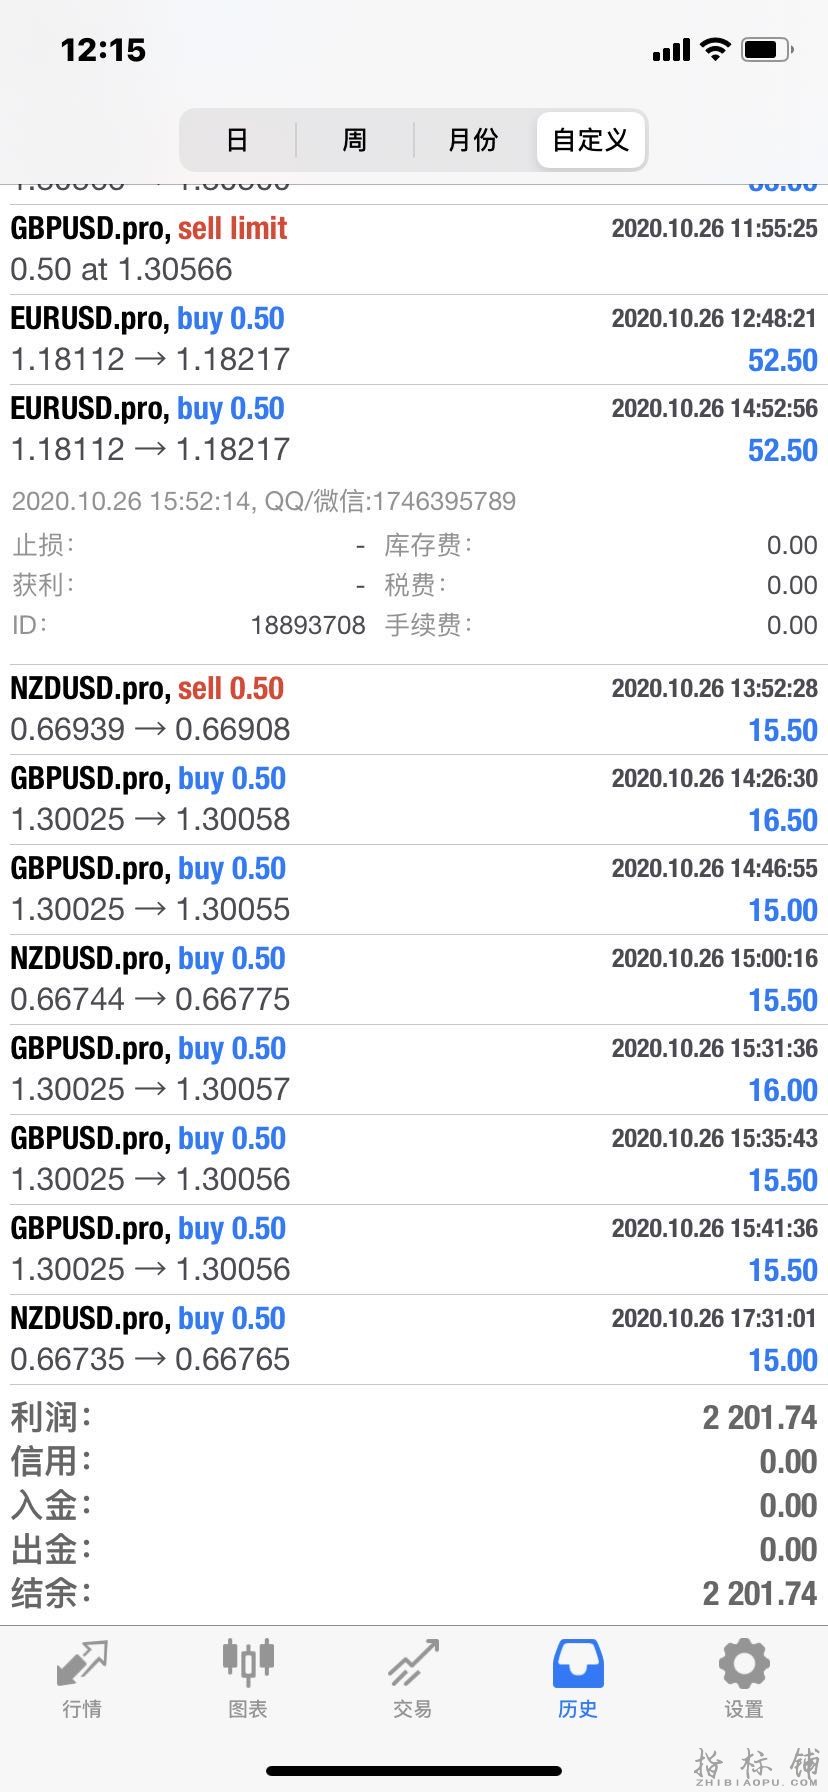Expand the GBPUSD sell limit order

414,249
